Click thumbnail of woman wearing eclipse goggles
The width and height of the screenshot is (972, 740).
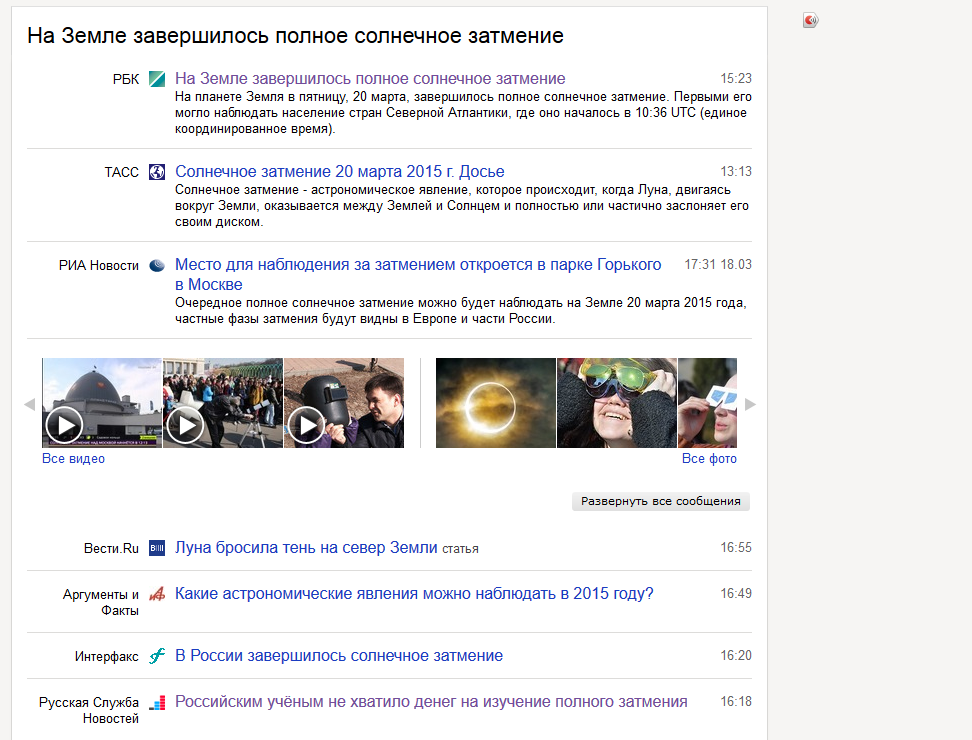616,403
